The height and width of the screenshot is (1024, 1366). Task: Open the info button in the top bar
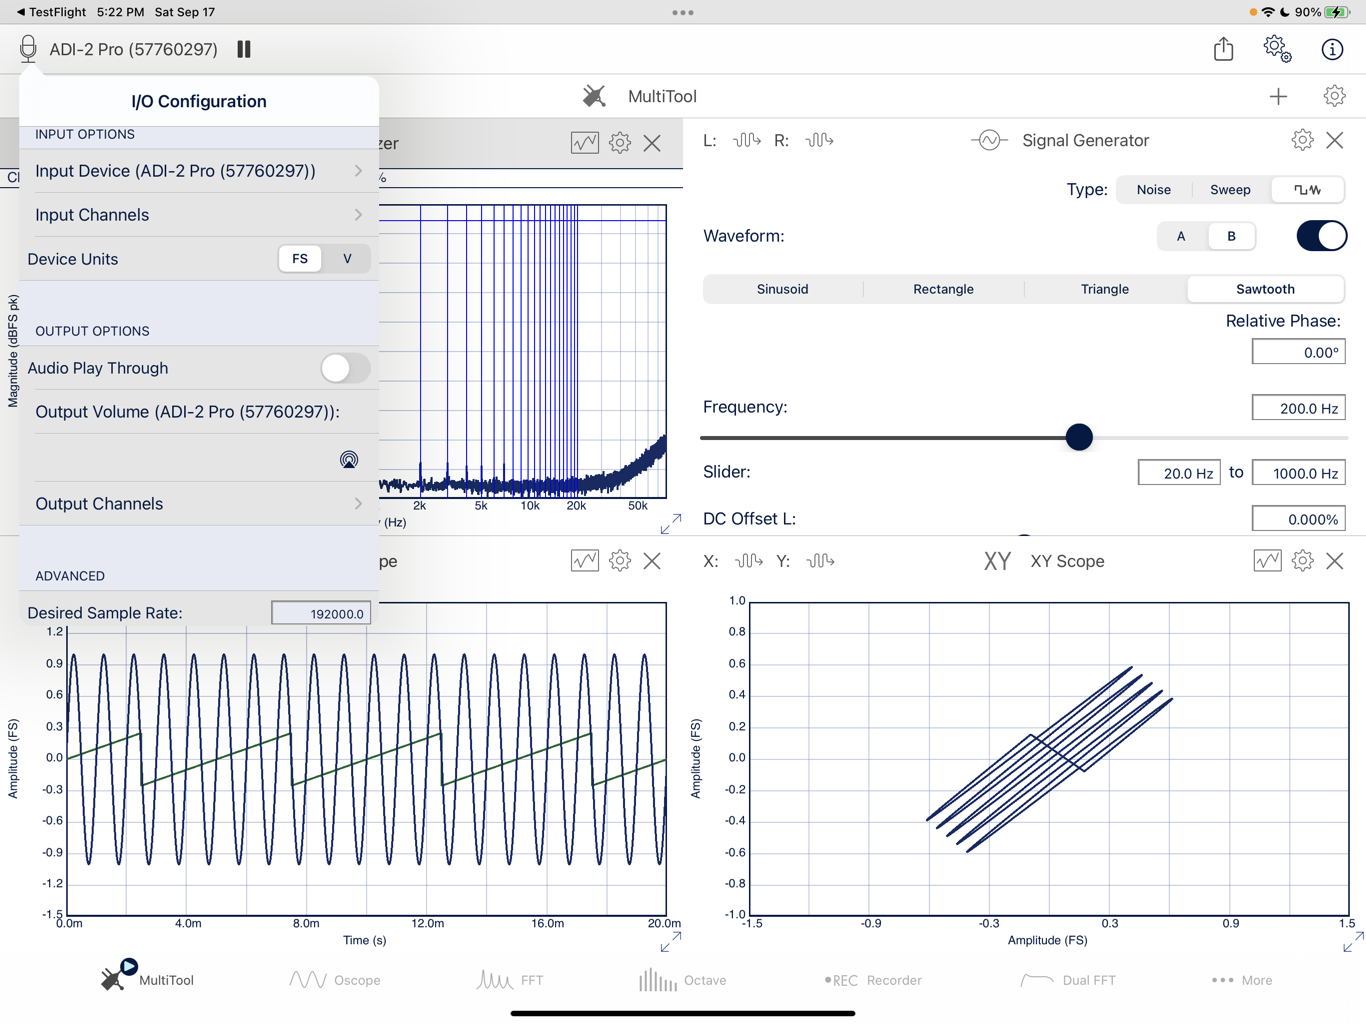pos(1332,49)
